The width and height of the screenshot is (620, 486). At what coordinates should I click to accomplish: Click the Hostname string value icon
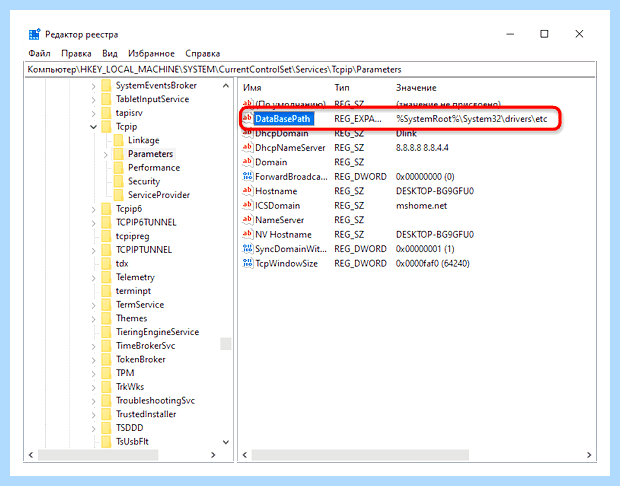click(248, 191)
